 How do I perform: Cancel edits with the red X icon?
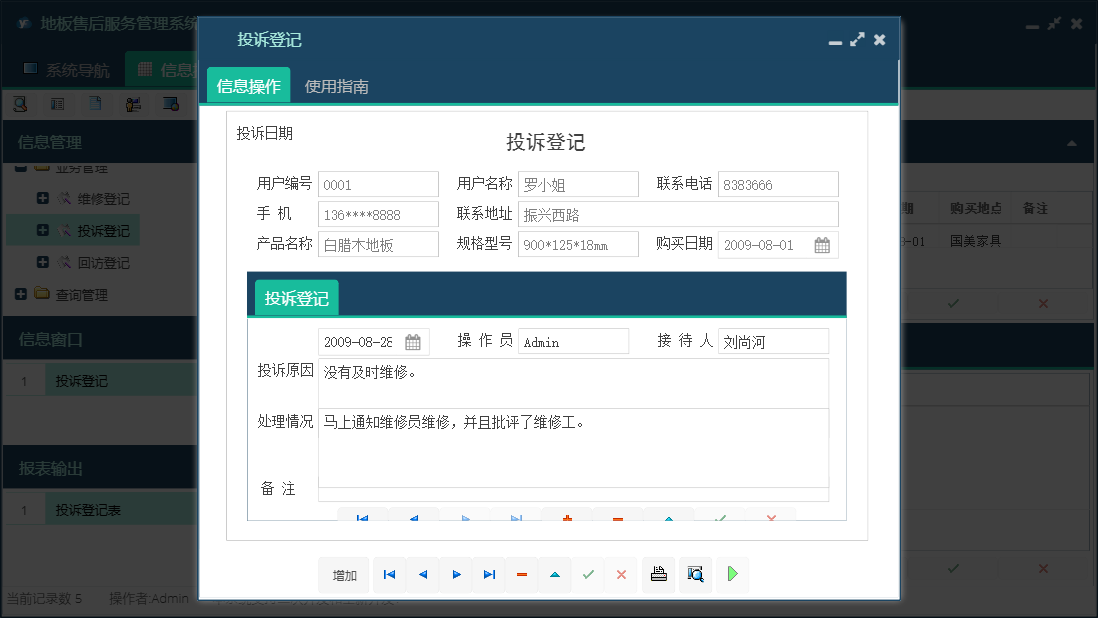coord(621,575)
